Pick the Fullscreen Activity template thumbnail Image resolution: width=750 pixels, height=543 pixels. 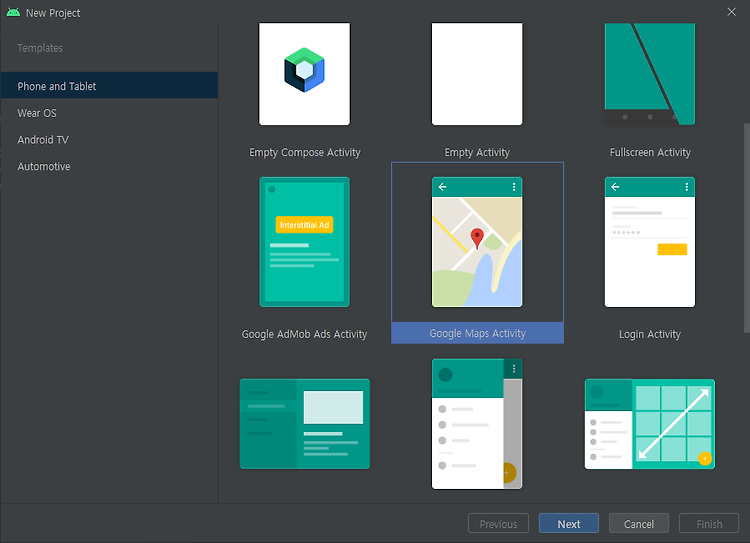click(x=650, y=74)
